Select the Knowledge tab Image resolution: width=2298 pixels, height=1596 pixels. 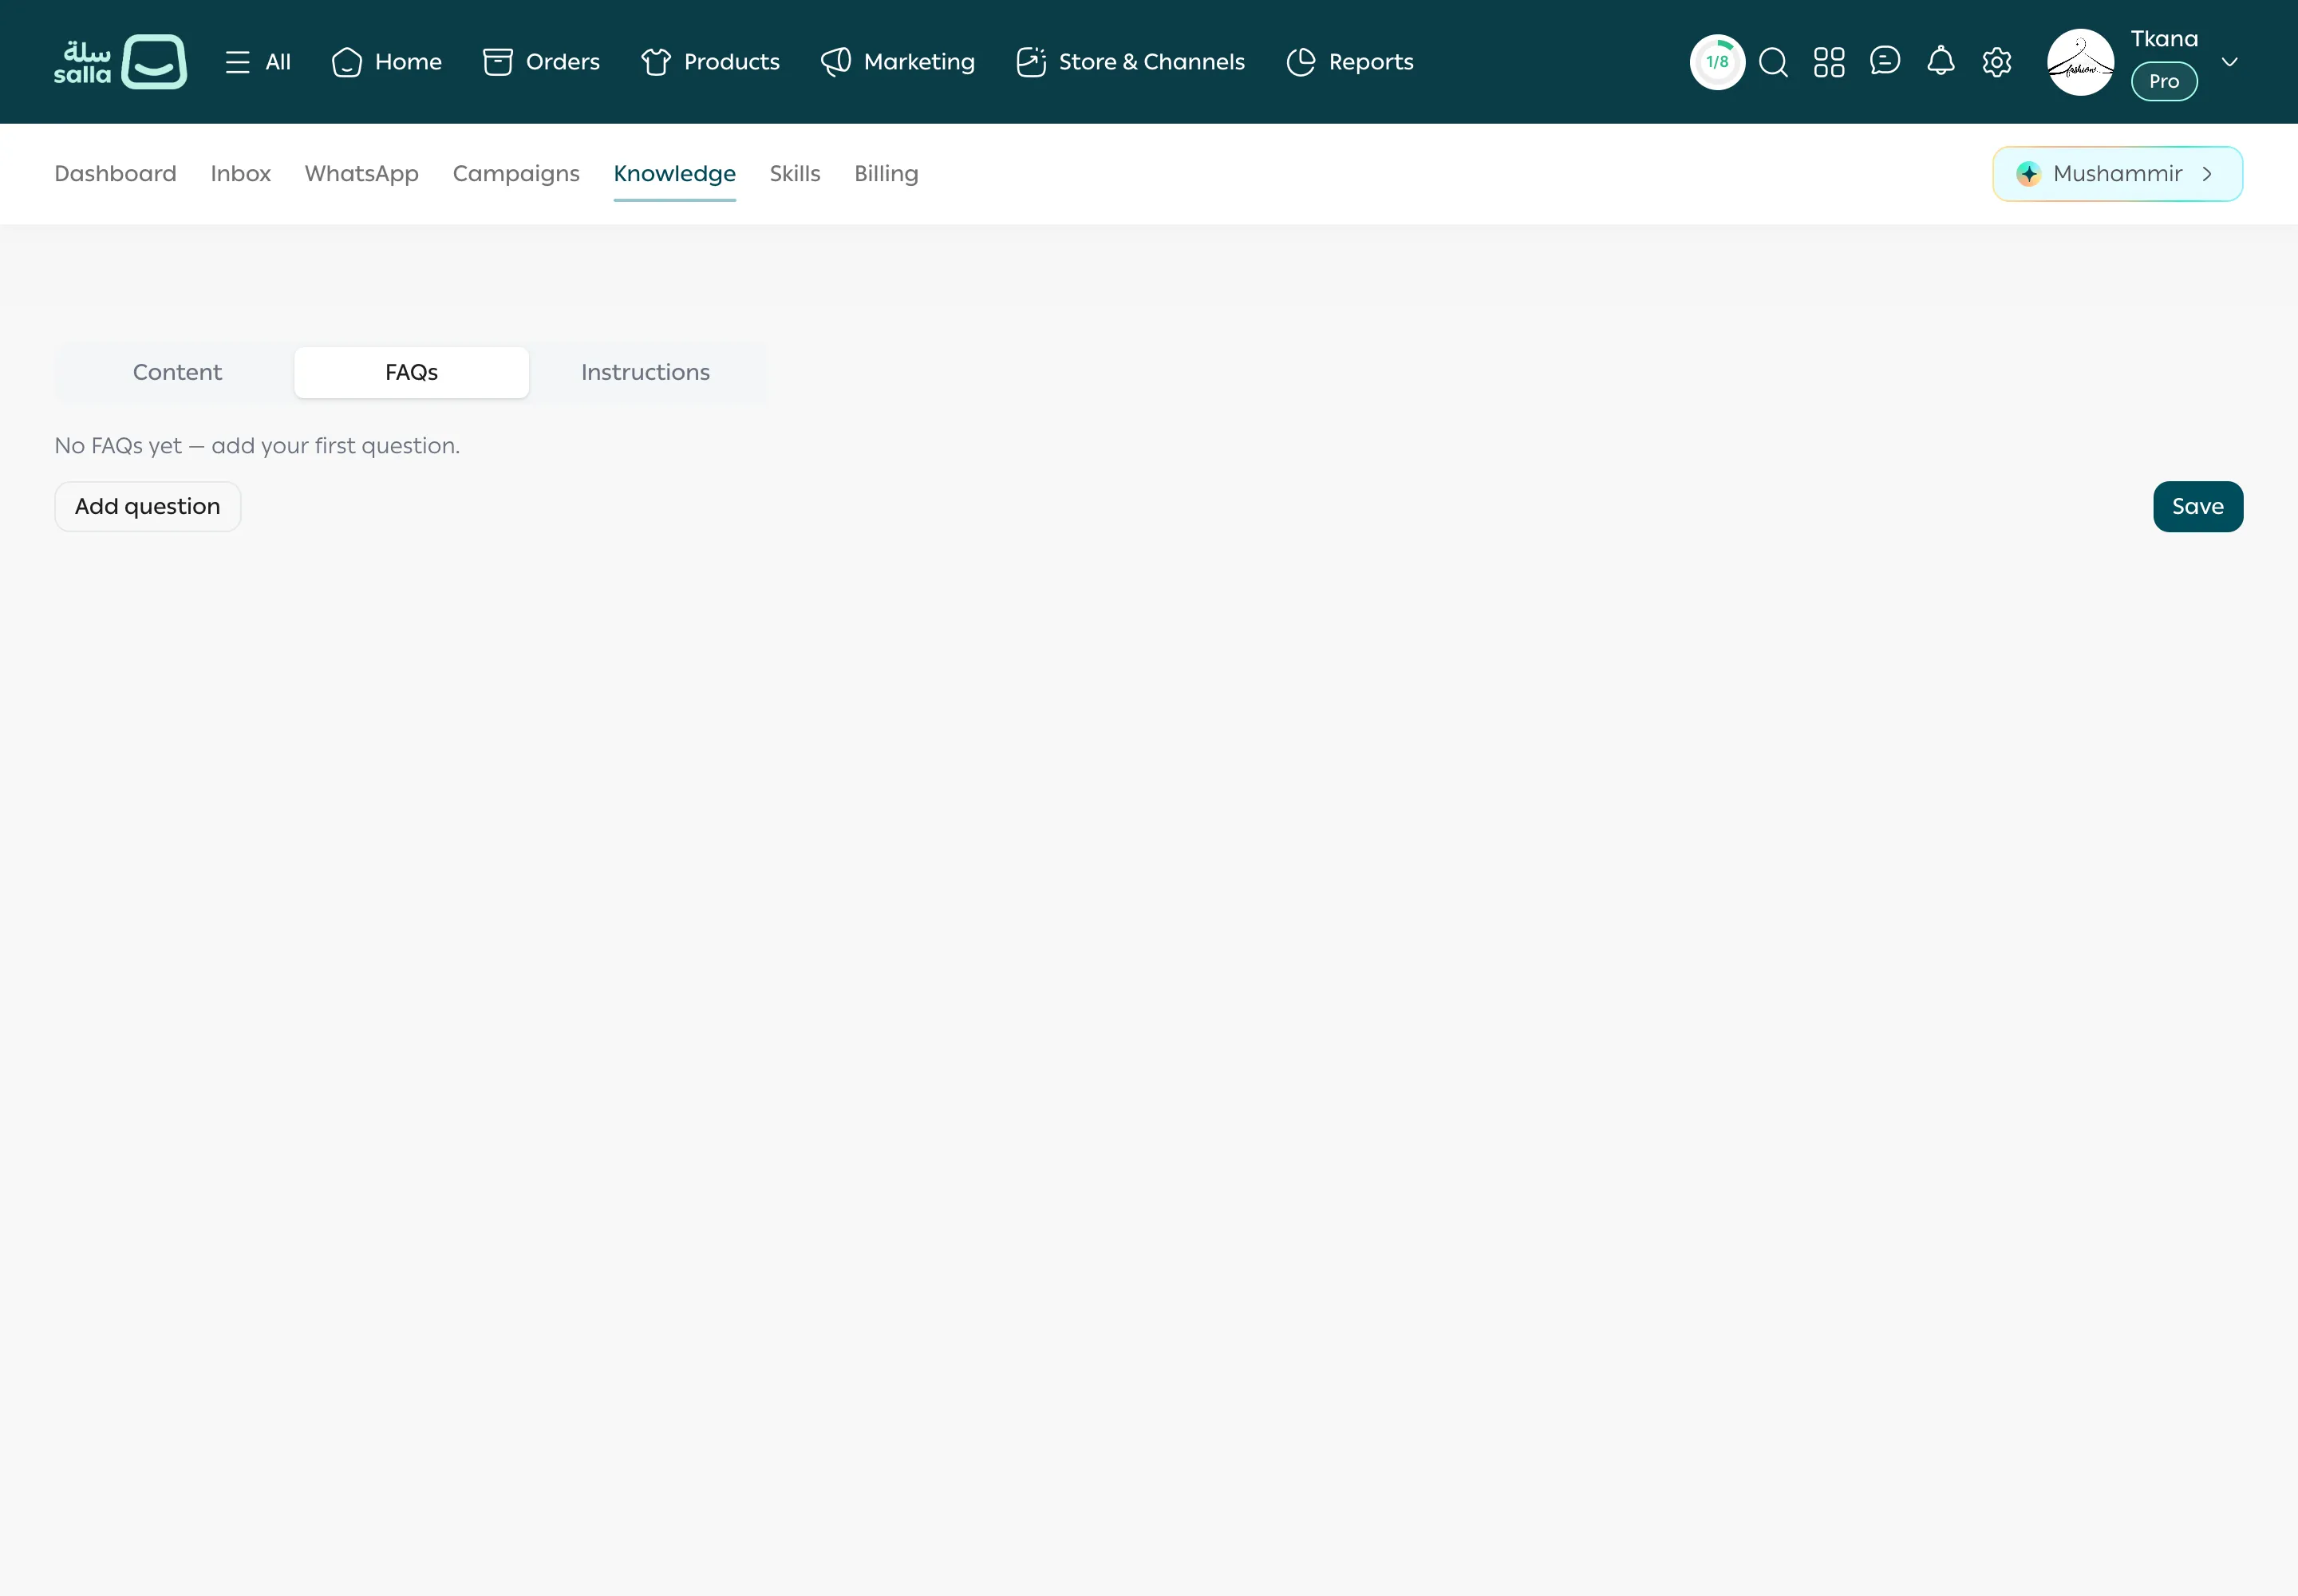(675, 174)
